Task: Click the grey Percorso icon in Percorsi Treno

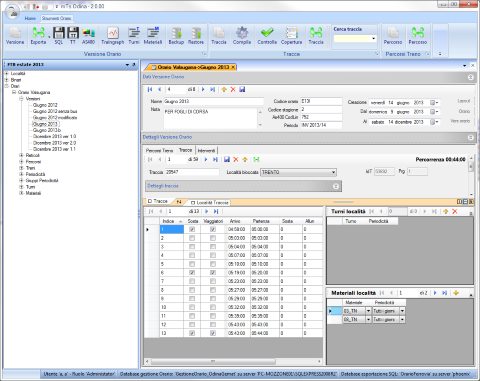Action: [x=393, y=36]
